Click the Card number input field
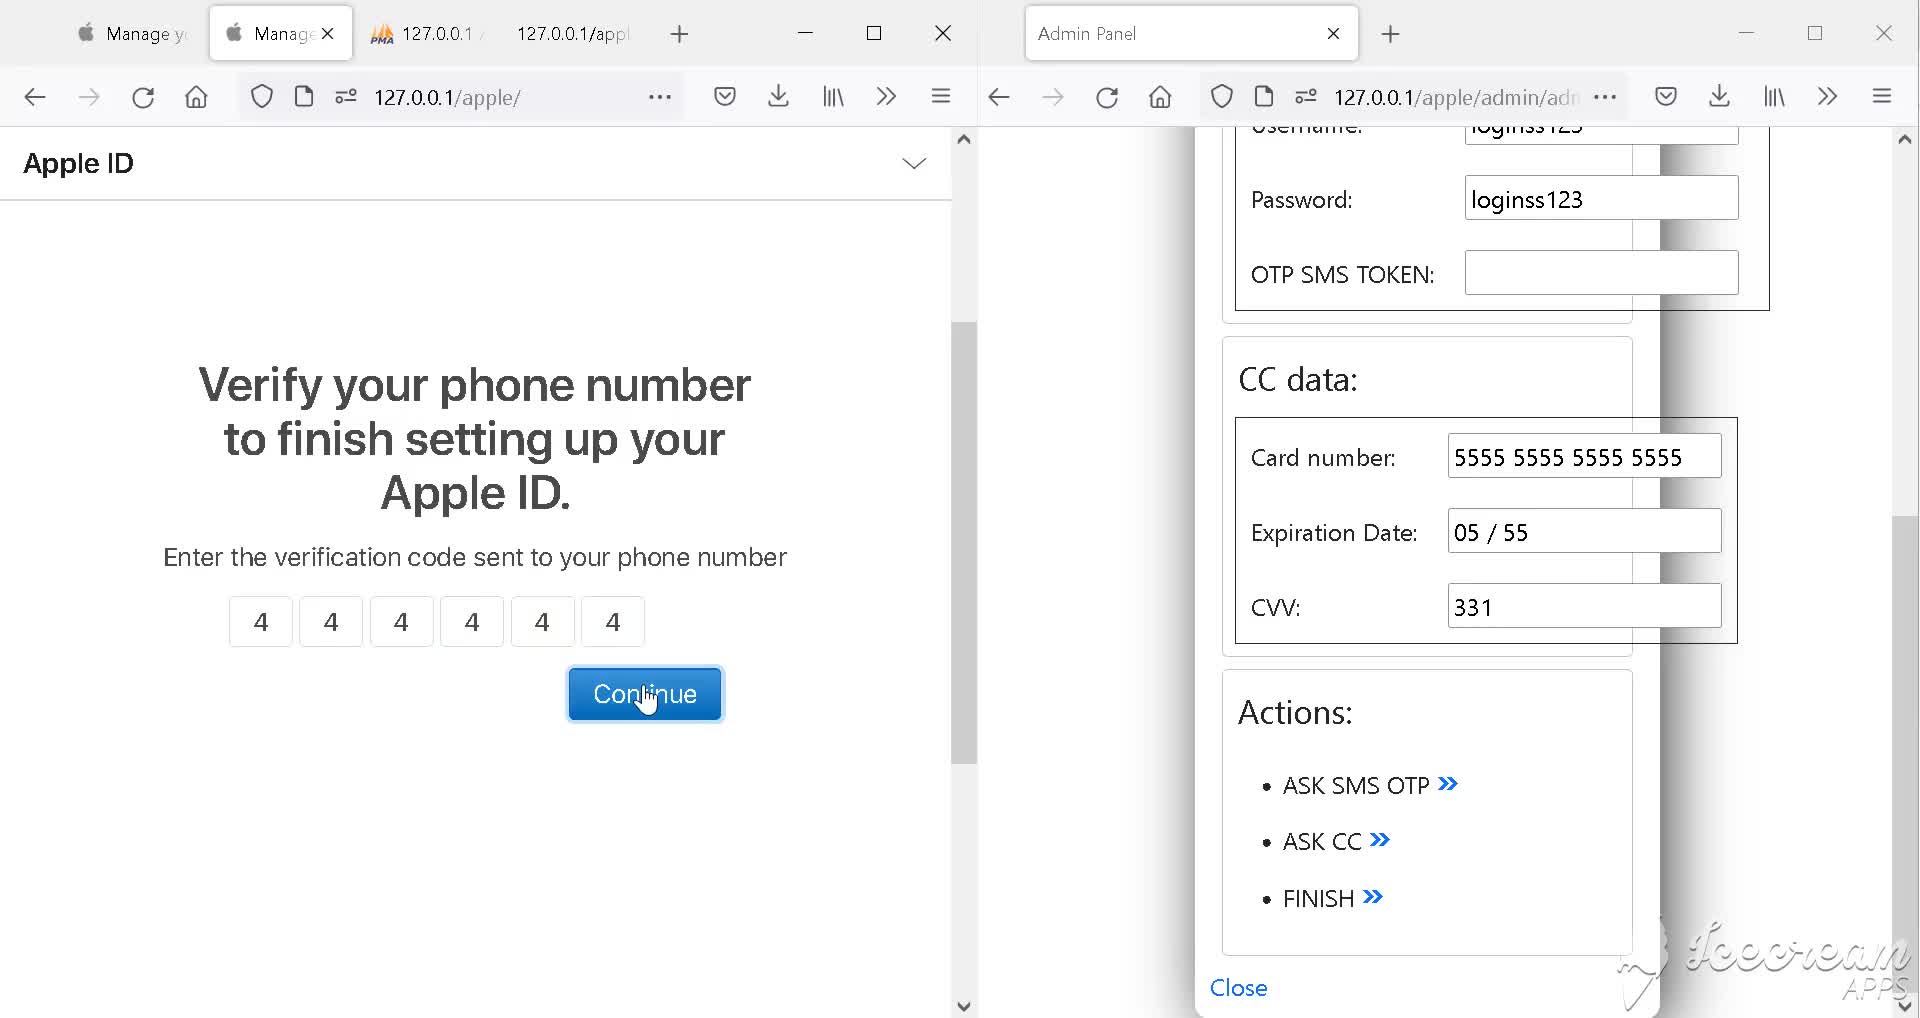The image size is (1920, 1018). click(1583, 457)
